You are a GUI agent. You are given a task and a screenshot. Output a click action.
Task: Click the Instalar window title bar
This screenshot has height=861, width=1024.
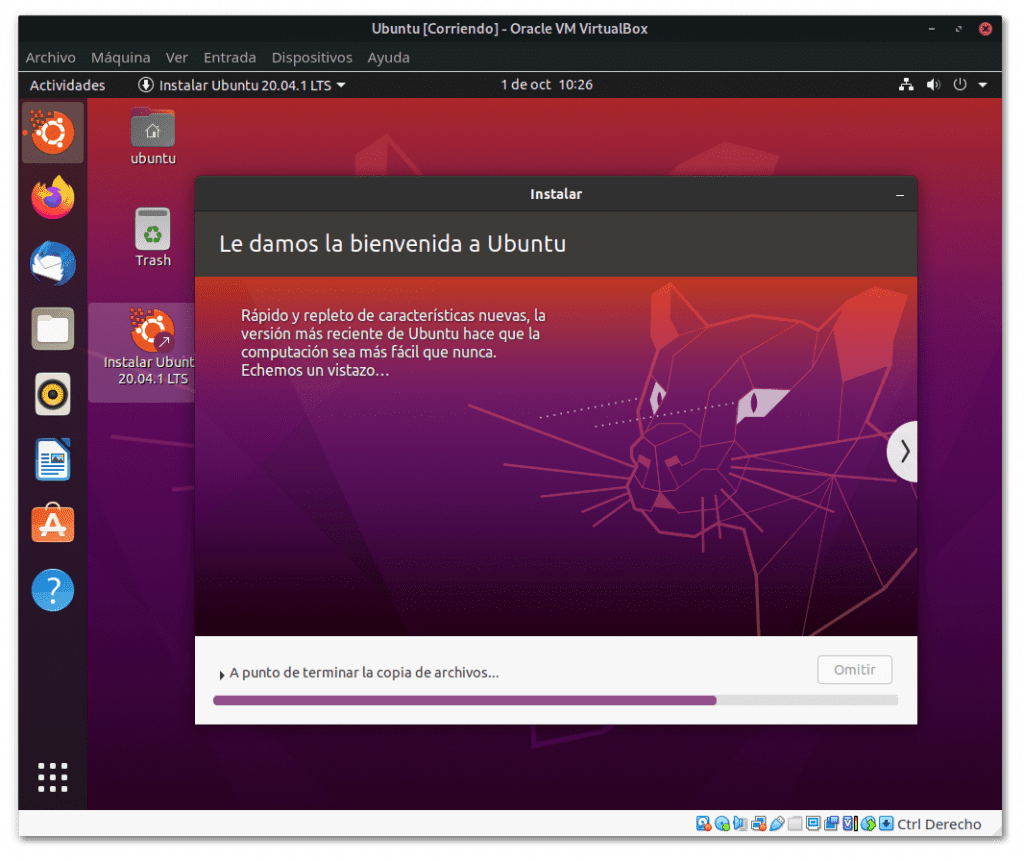[x=556, y=194]
